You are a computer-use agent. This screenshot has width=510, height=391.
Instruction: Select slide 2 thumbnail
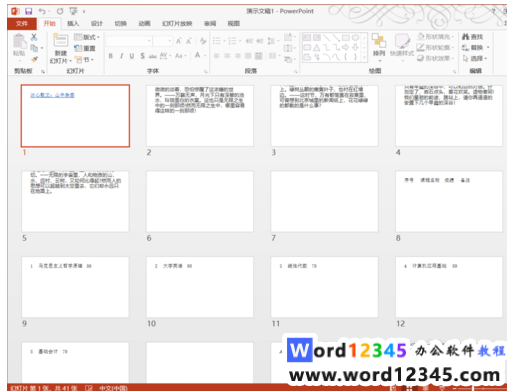coord(200,116)
